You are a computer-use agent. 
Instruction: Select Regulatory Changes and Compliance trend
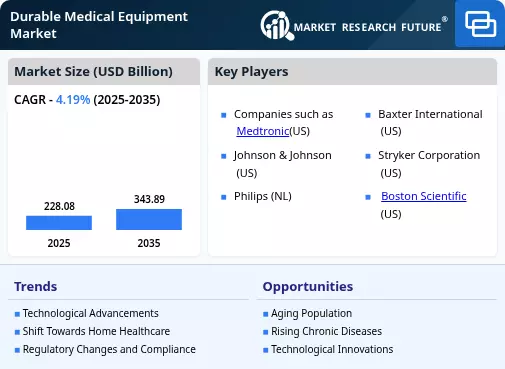point(109,349)
